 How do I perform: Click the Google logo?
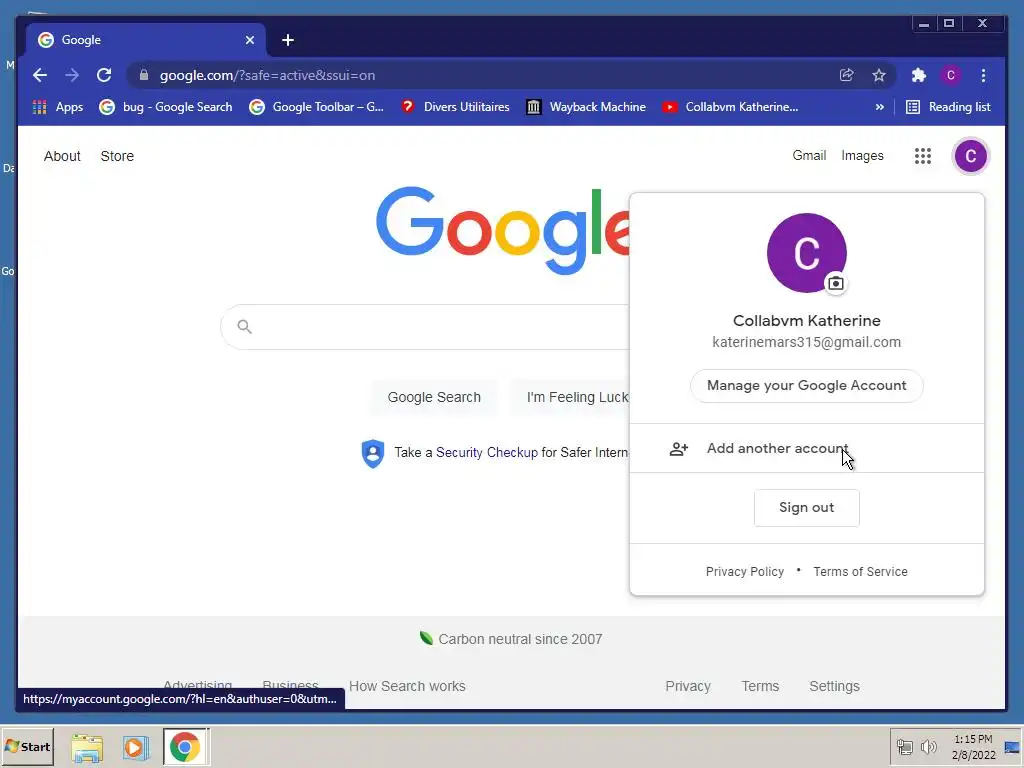(503, 230)
